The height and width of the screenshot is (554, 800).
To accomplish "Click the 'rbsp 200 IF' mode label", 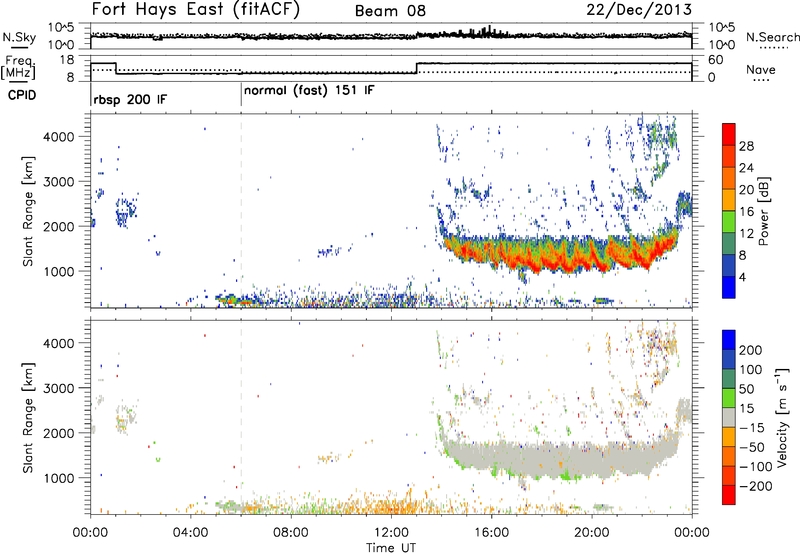I will coord(130,99).
